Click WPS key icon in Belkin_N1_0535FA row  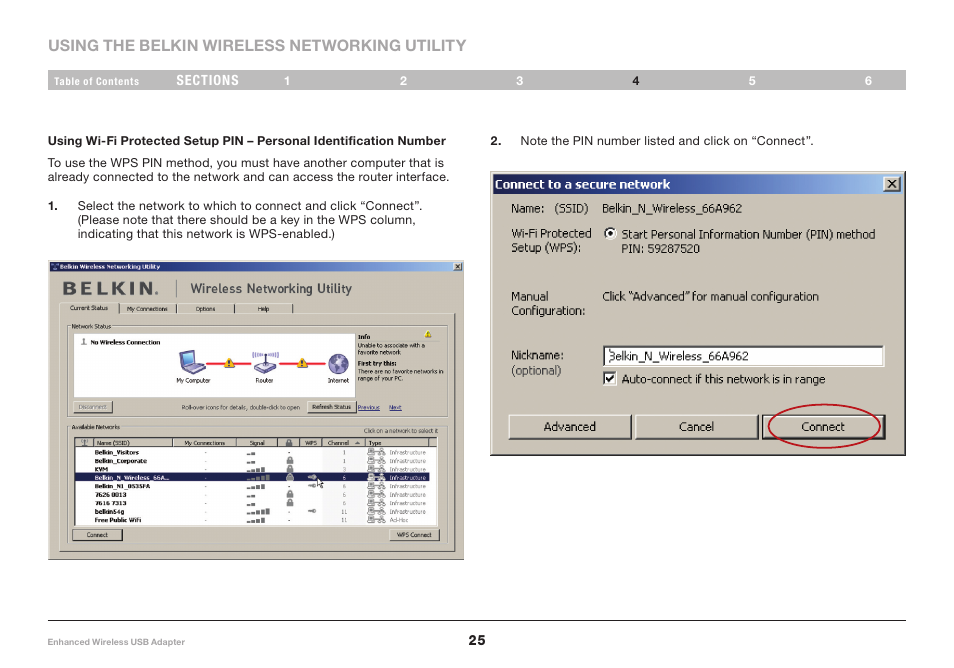click(x=312, y=485)
